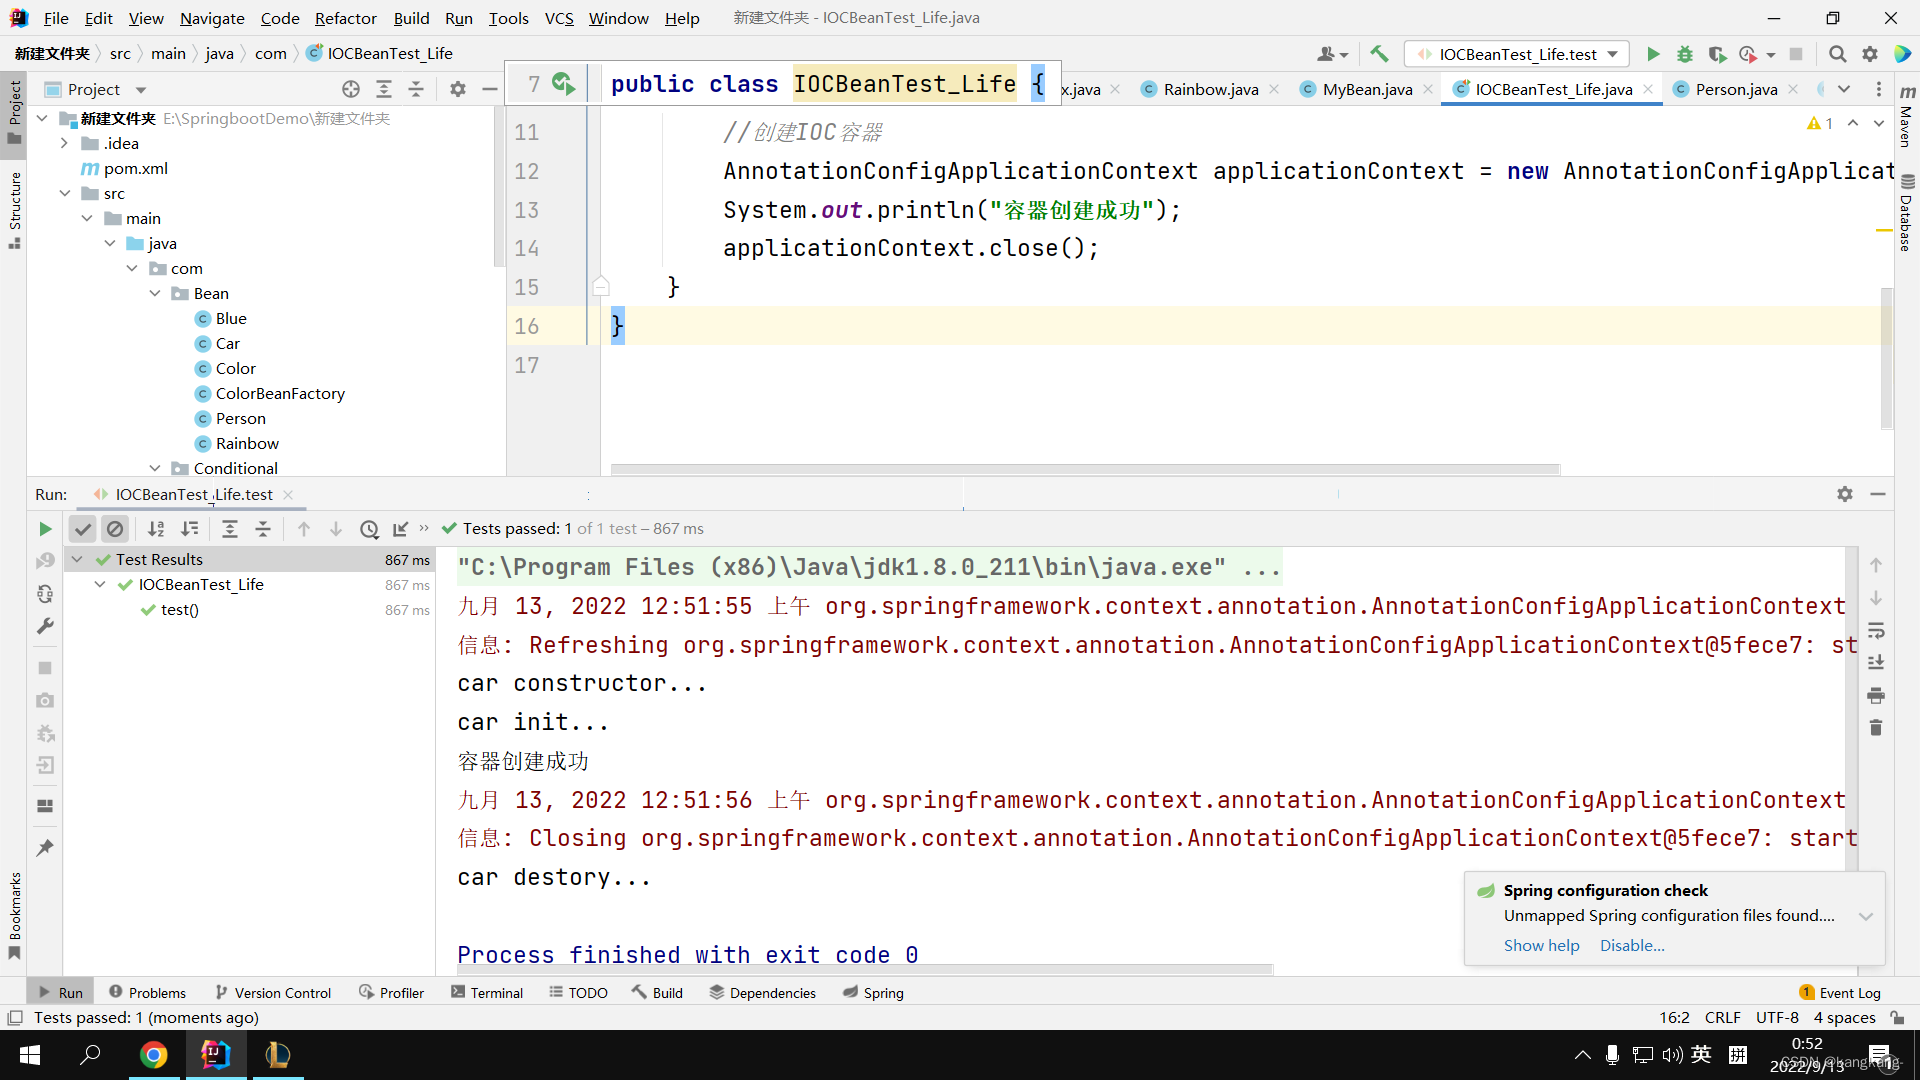
Task: Click the Debug bug icon
Action: click(x=1685, y=54)
